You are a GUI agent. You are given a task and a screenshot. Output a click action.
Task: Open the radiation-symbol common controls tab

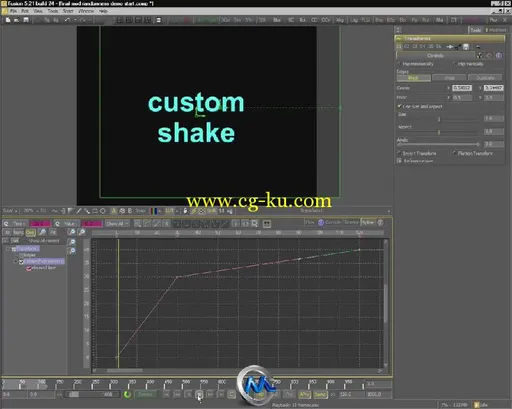click(480, 56)
